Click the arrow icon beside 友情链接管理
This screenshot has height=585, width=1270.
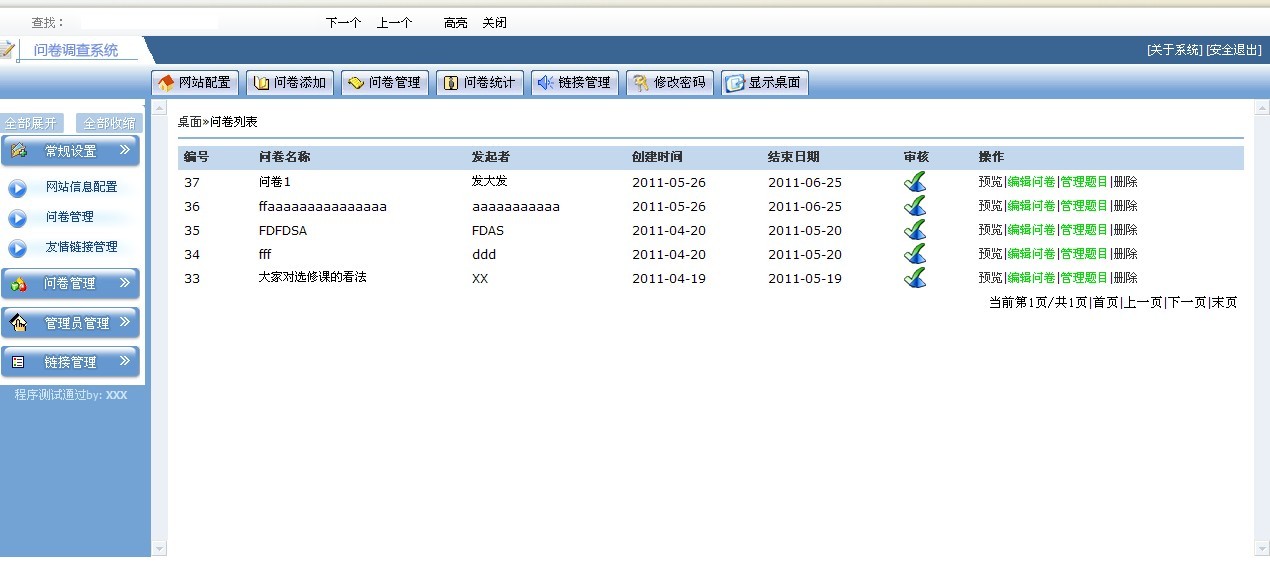[x=18, y=247]
